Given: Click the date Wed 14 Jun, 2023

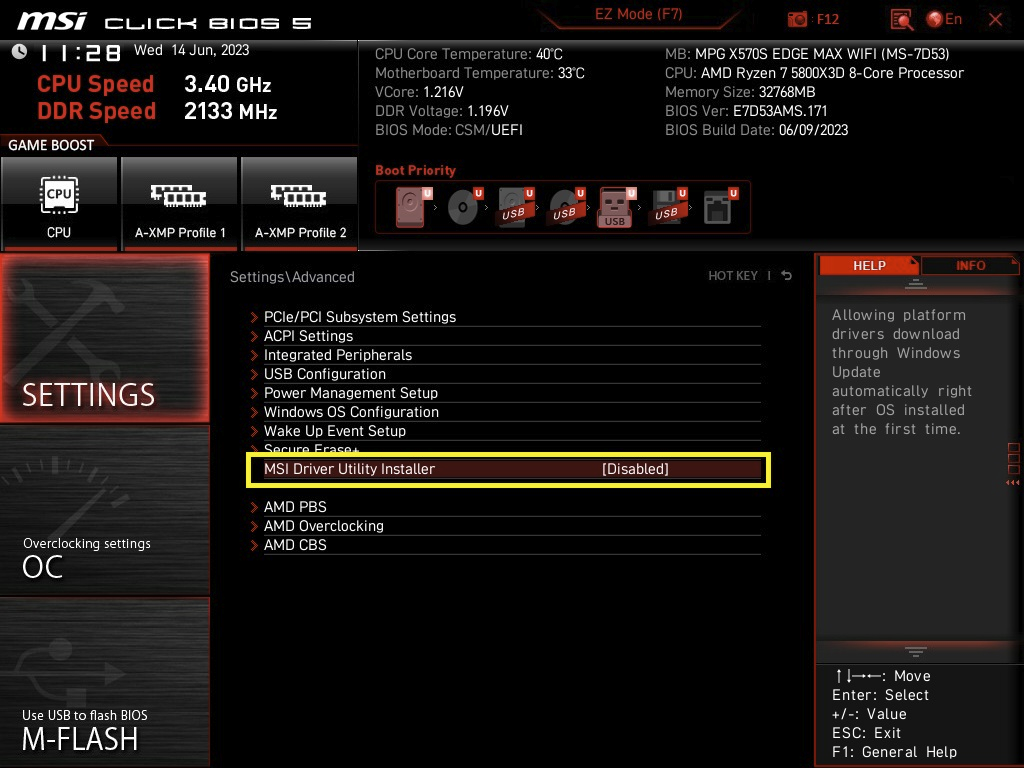Looking at the screenshot, I should [191, 50].
